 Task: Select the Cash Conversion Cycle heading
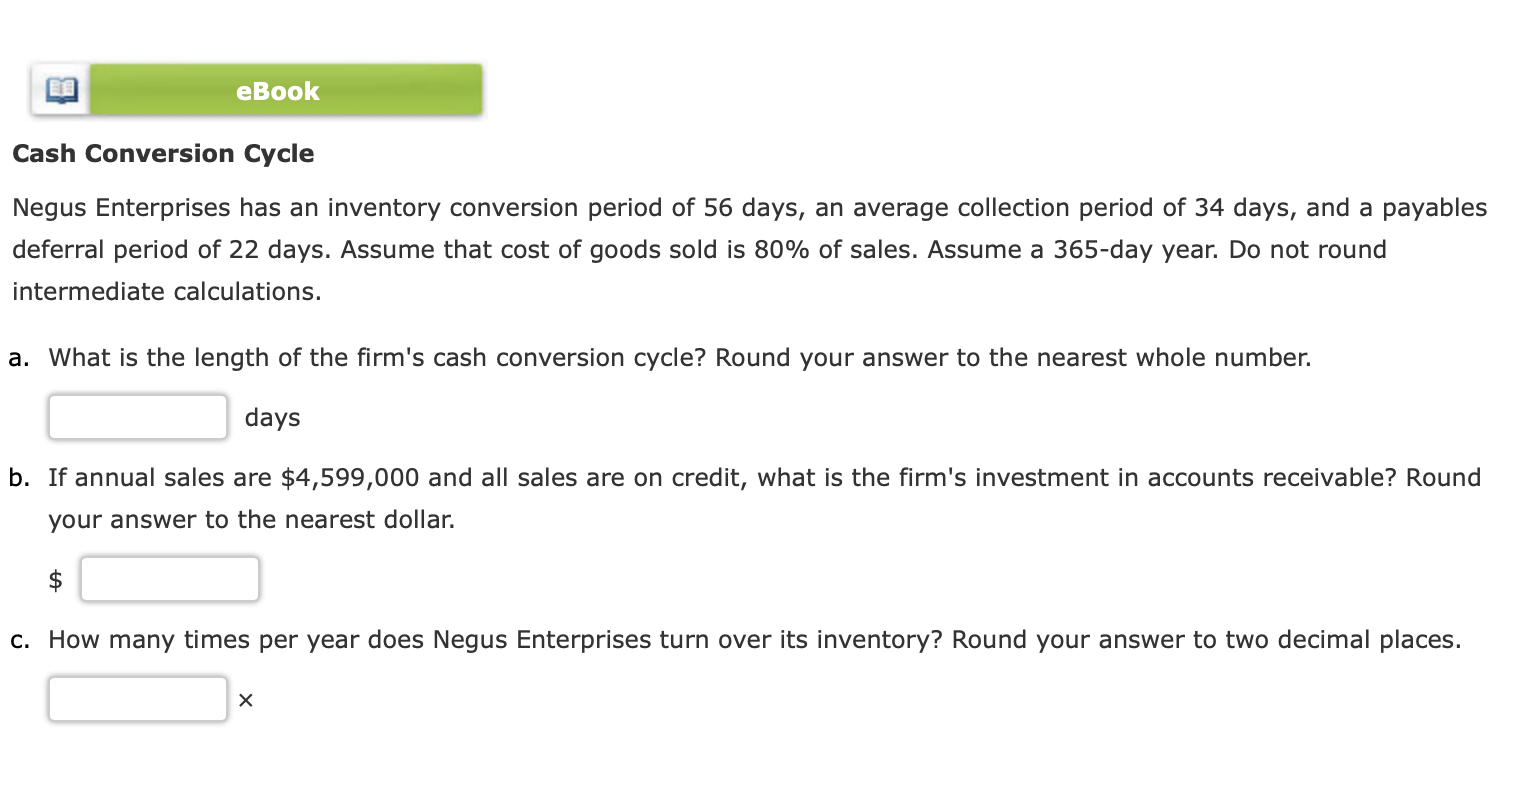(x=163, y=153)
